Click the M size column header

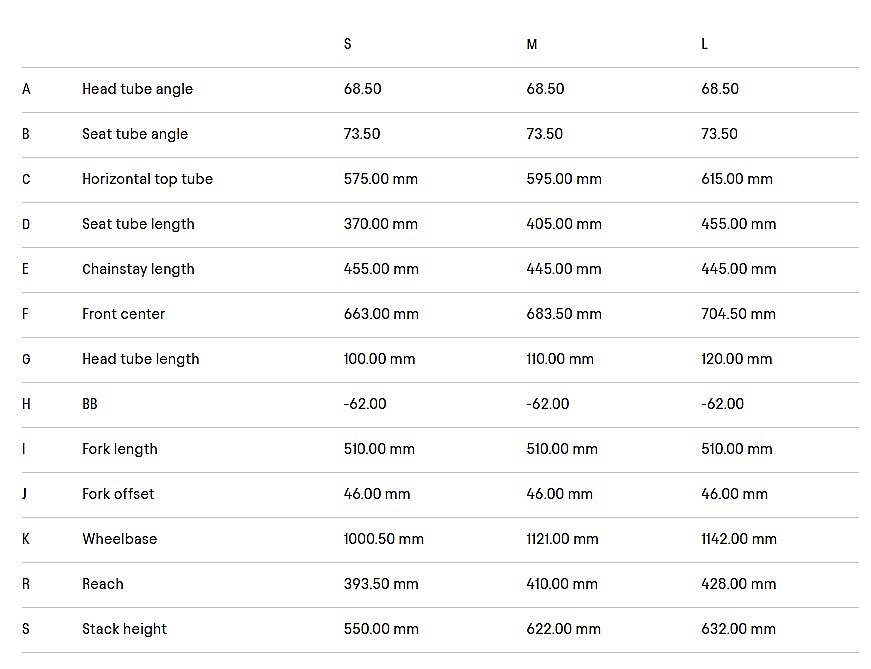coord(532,44)
